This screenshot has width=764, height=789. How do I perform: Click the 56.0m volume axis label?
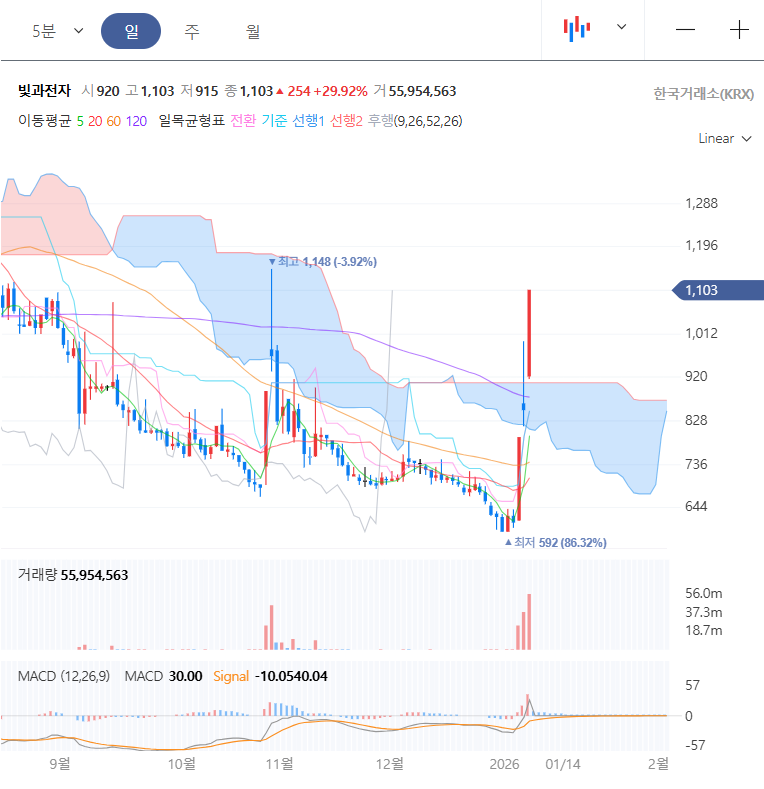click(704, 593)
